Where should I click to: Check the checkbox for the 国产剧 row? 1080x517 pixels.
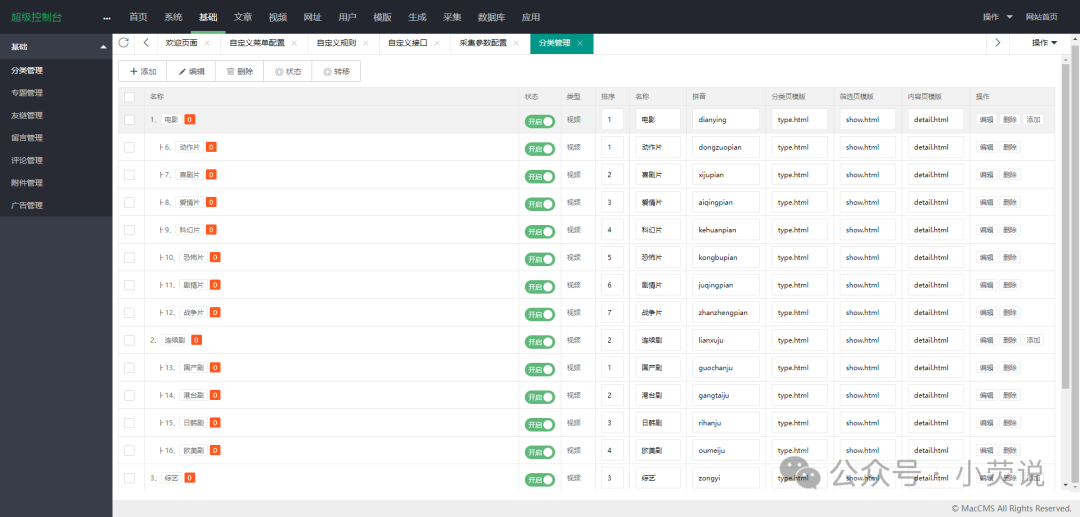[x=129, y=368]
